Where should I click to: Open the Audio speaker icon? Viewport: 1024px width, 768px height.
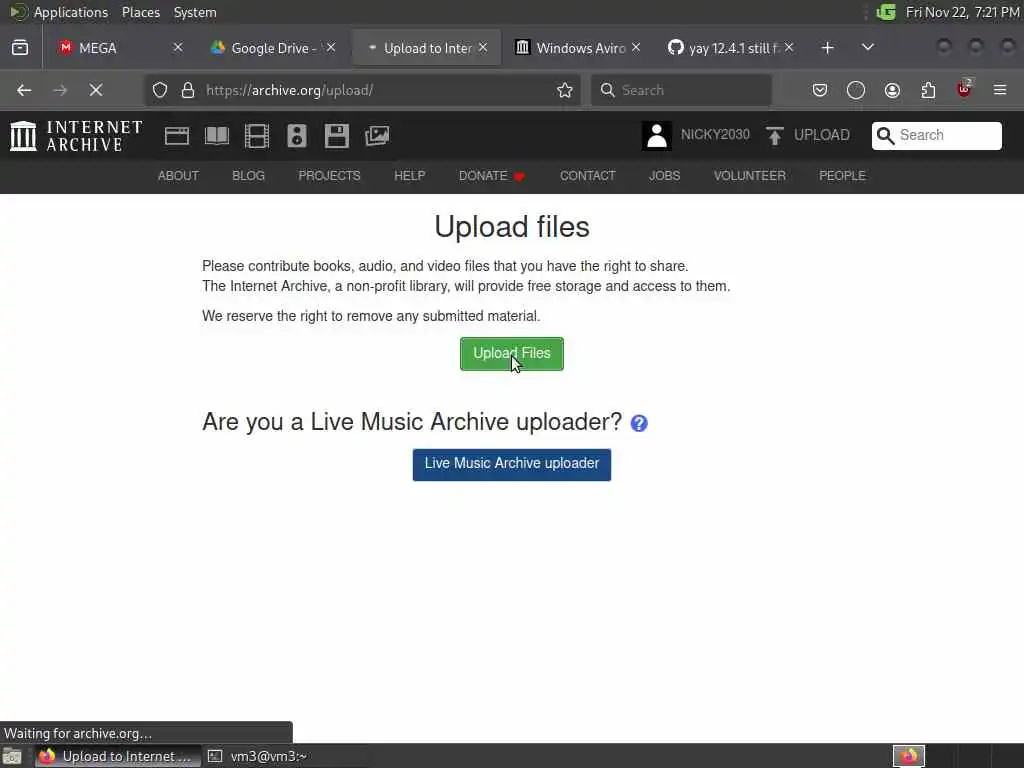(x=296, y=136)
